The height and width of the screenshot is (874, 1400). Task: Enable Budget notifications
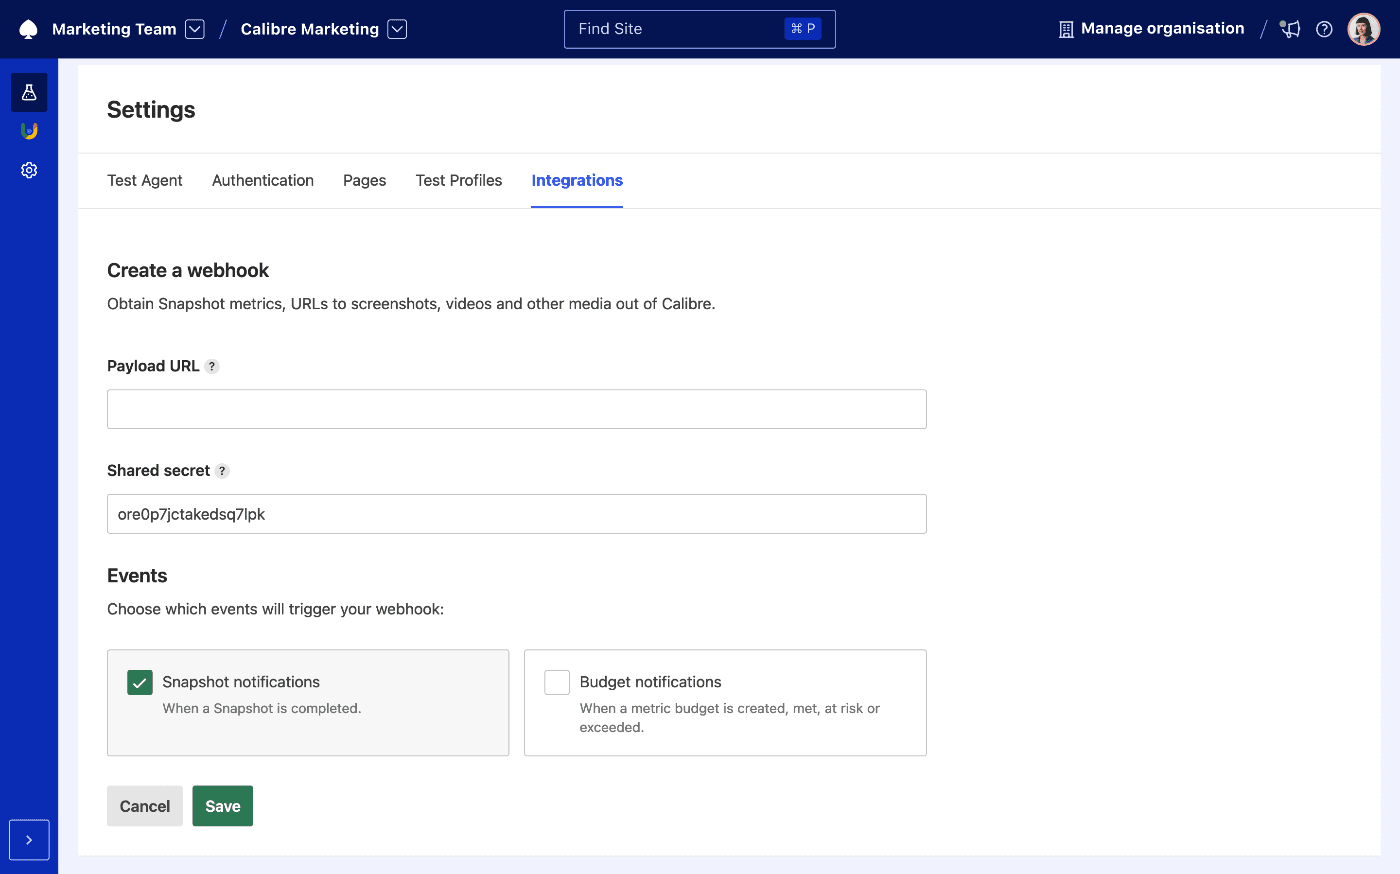click(x=557, y=682)
